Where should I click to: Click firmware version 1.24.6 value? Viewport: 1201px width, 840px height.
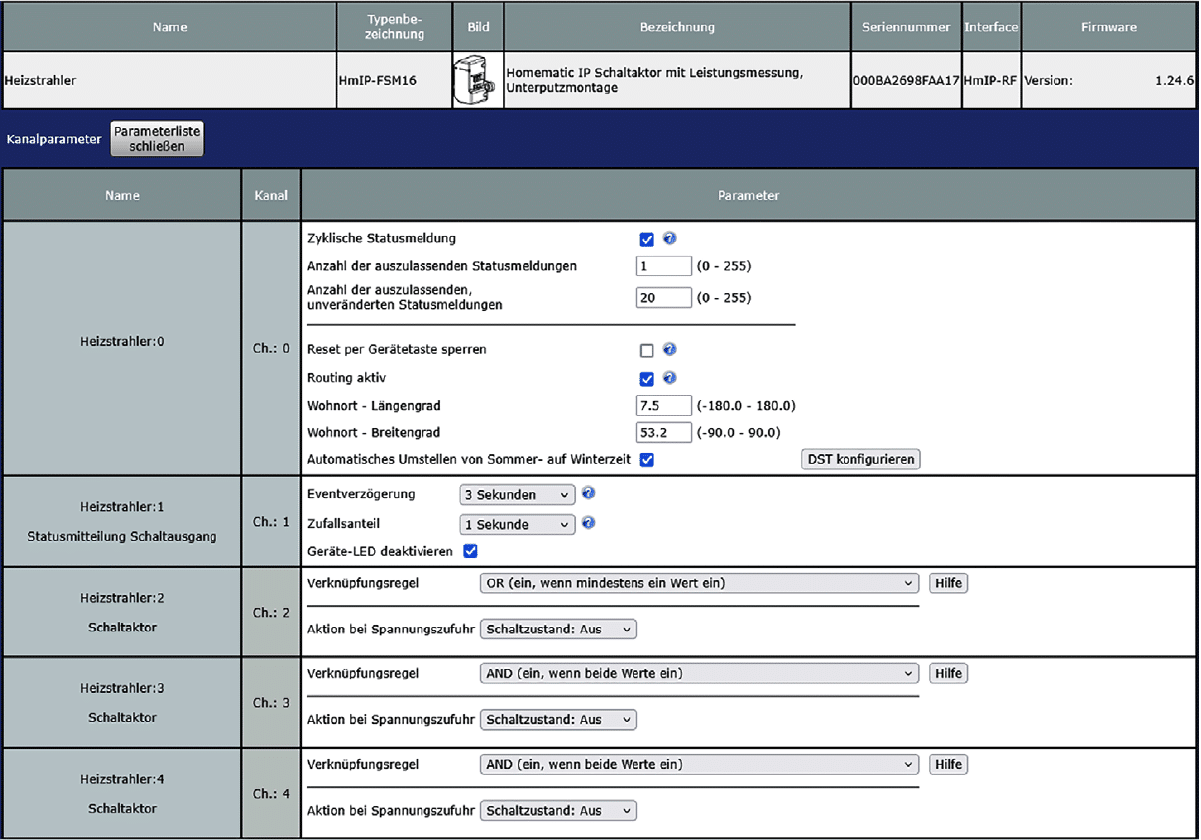pos(1176,81)
